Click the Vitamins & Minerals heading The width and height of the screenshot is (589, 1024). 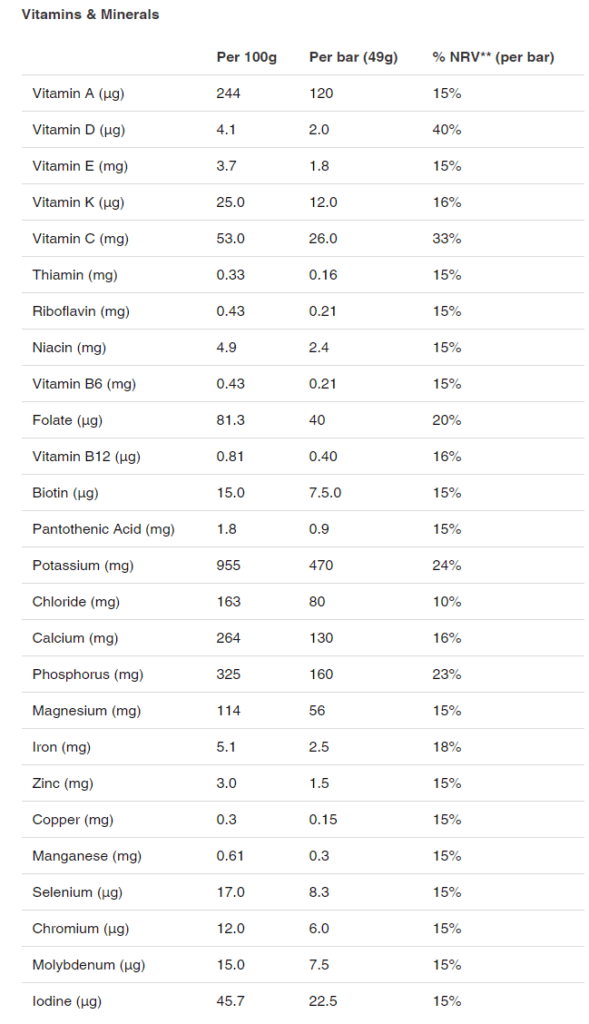tap(90, 14)
